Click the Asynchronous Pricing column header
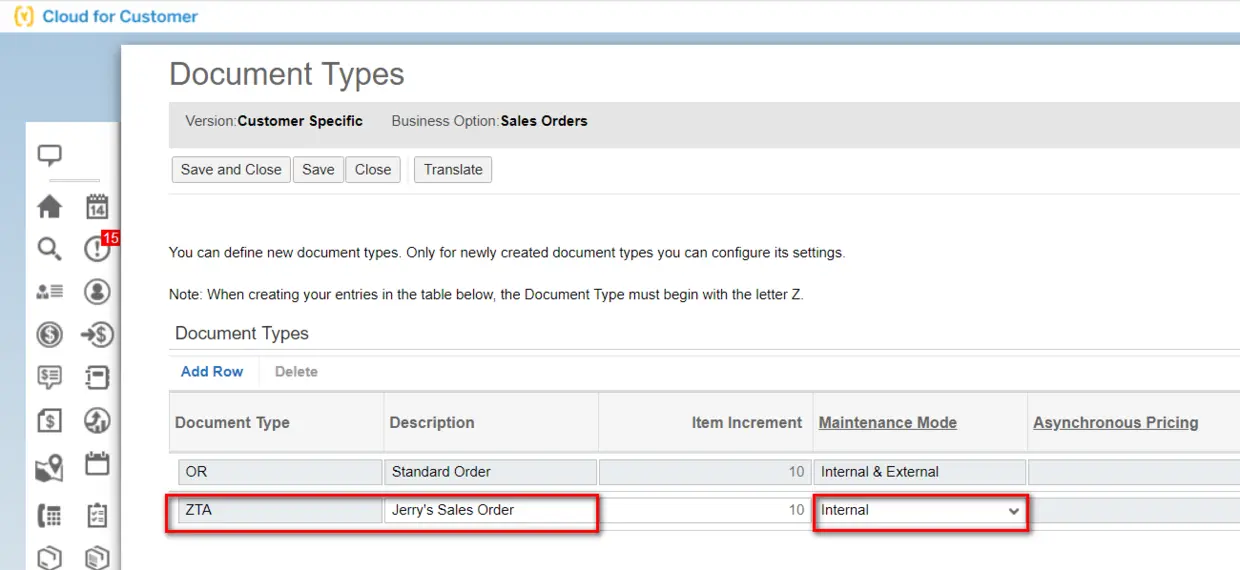1240x570 pixels. (x=1115, y=422)
